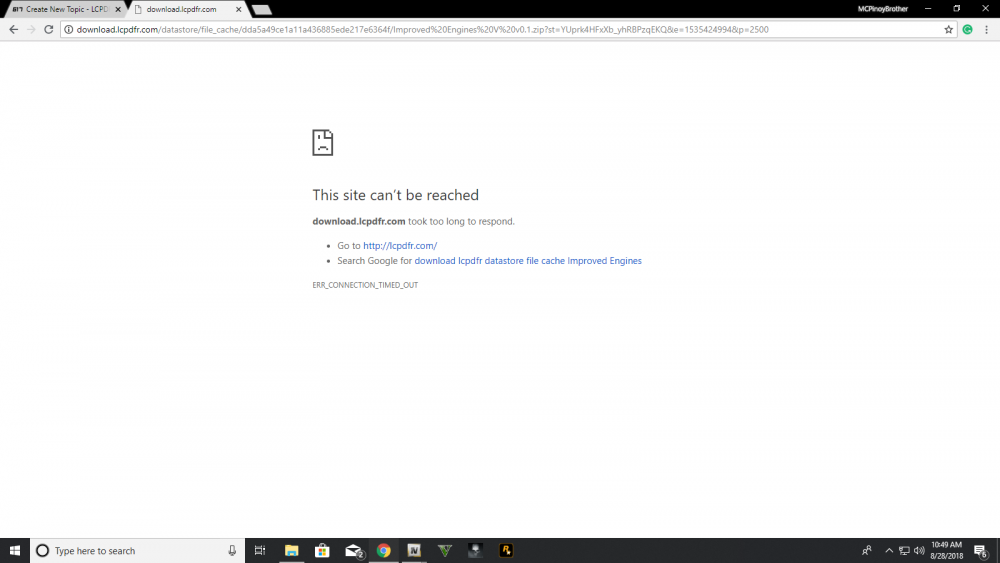Open the green V app on the taskbar
Screen dimensions: 1000x563
click(x=445, y=550)
